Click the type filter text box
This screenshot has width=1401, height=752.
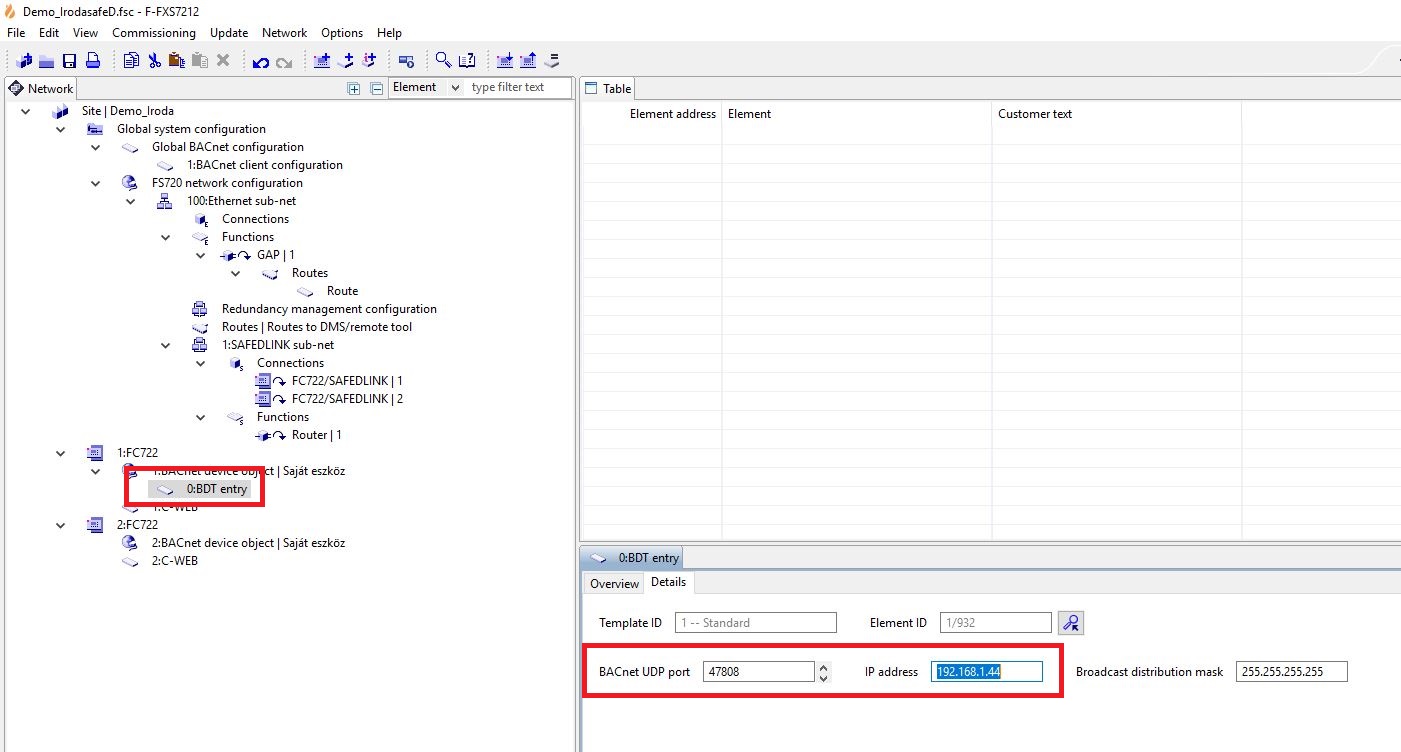coord(518,88)
